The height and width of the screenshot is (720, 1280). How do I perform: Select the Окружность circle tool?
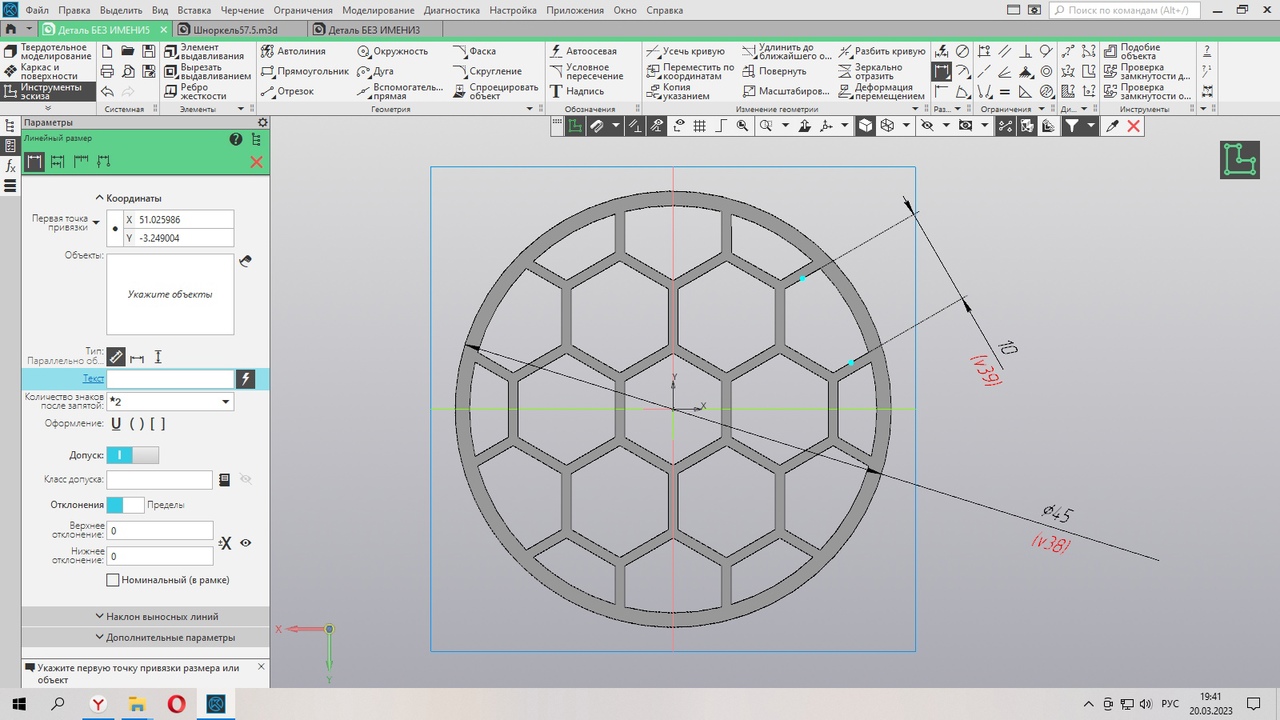392,51
